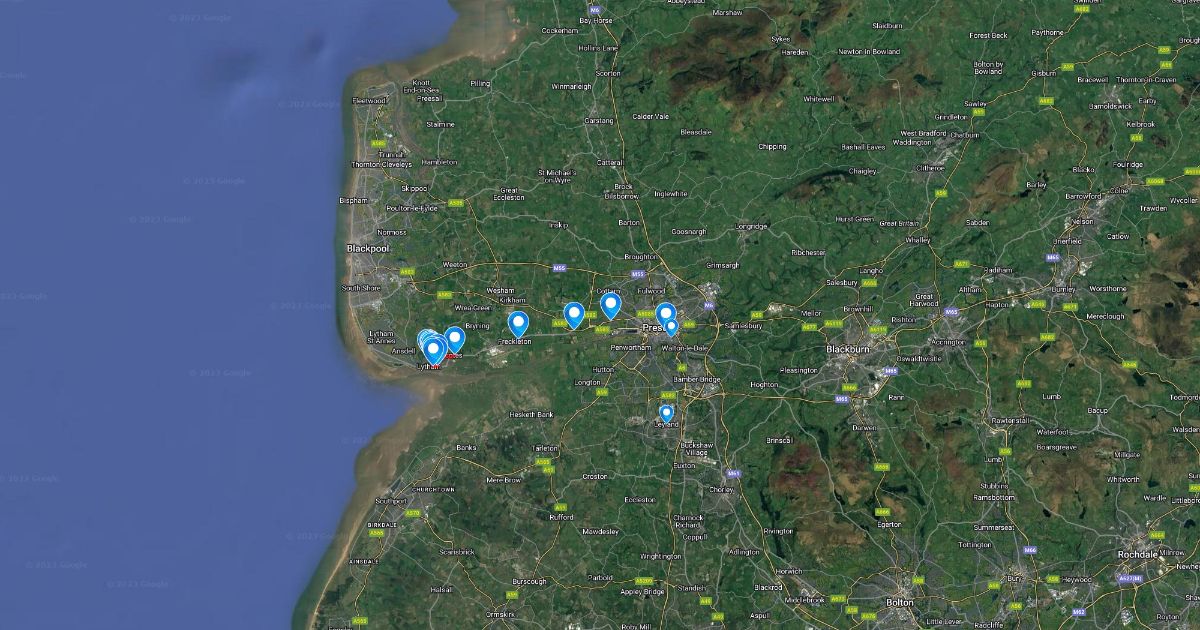1200x630 pixels.
Task: Select the Garstang place label
Action: point(599,120)
